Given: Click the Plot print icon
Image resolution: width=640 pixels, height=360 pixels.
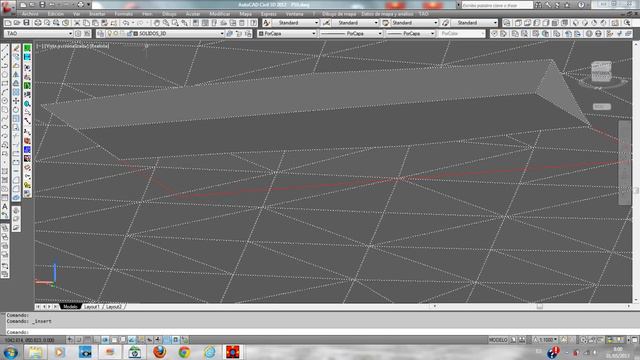Looking at the screenshot, I should (x=38, y=23).
